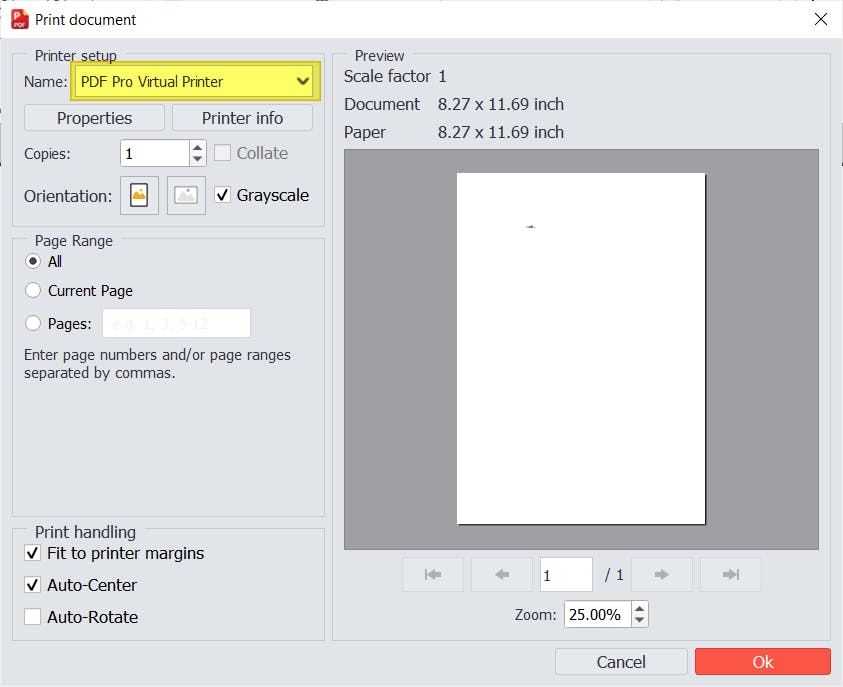Viewport: 843px width, 687px height.
Task: Click the next-page navigation arrow
Action: (664, 574)
